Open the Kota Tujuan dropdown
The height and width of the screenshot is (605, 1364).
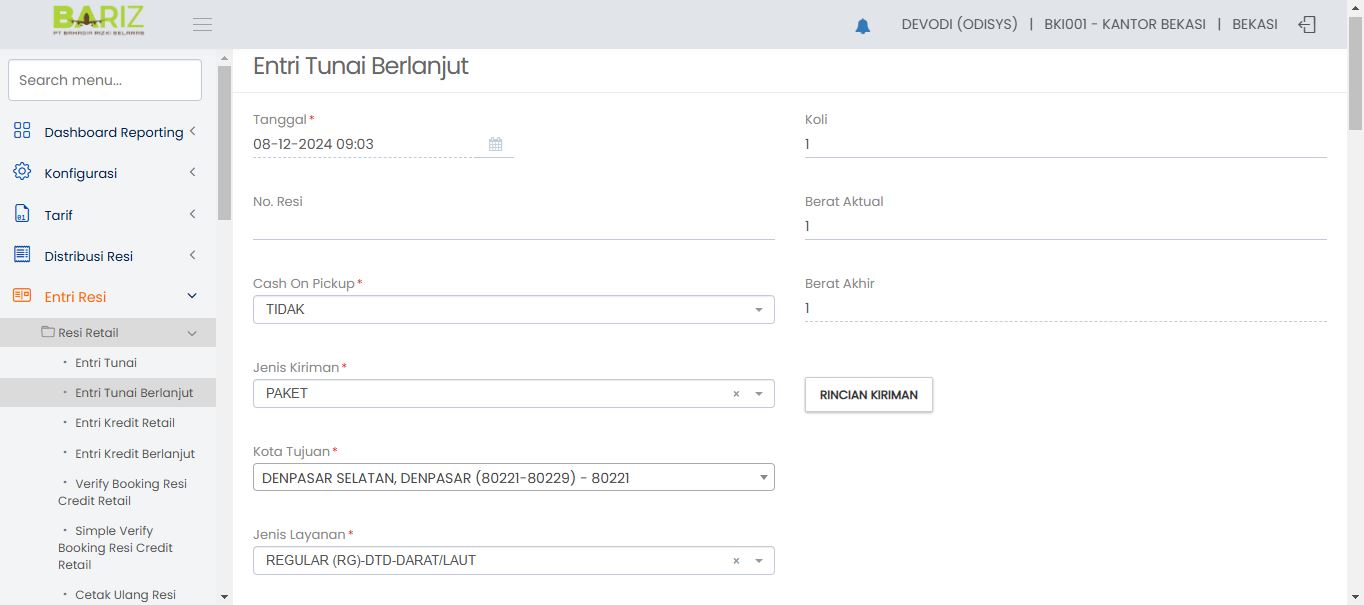pyautogui.click(x=513, y=478)
